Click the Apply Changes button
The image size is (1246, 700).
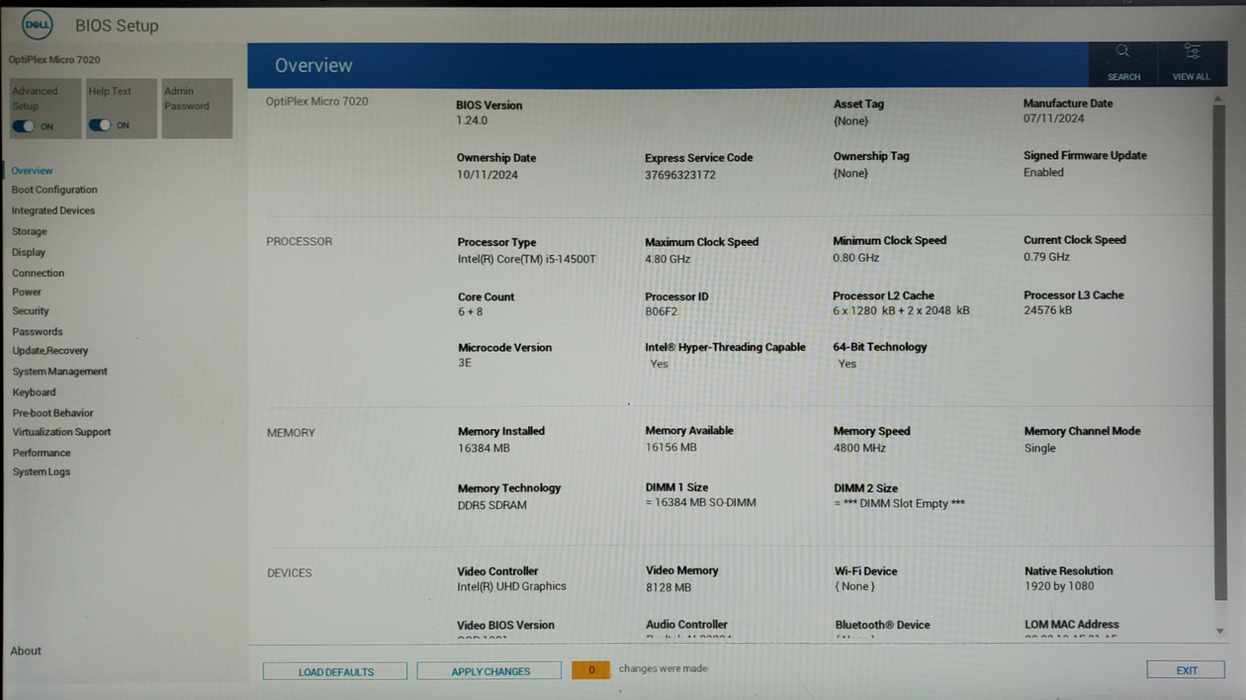(489, 671)
